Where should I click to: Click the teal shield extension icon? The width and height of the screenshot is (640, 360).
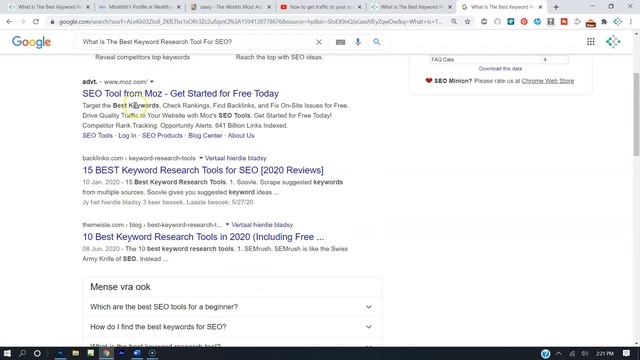point(511,22)
